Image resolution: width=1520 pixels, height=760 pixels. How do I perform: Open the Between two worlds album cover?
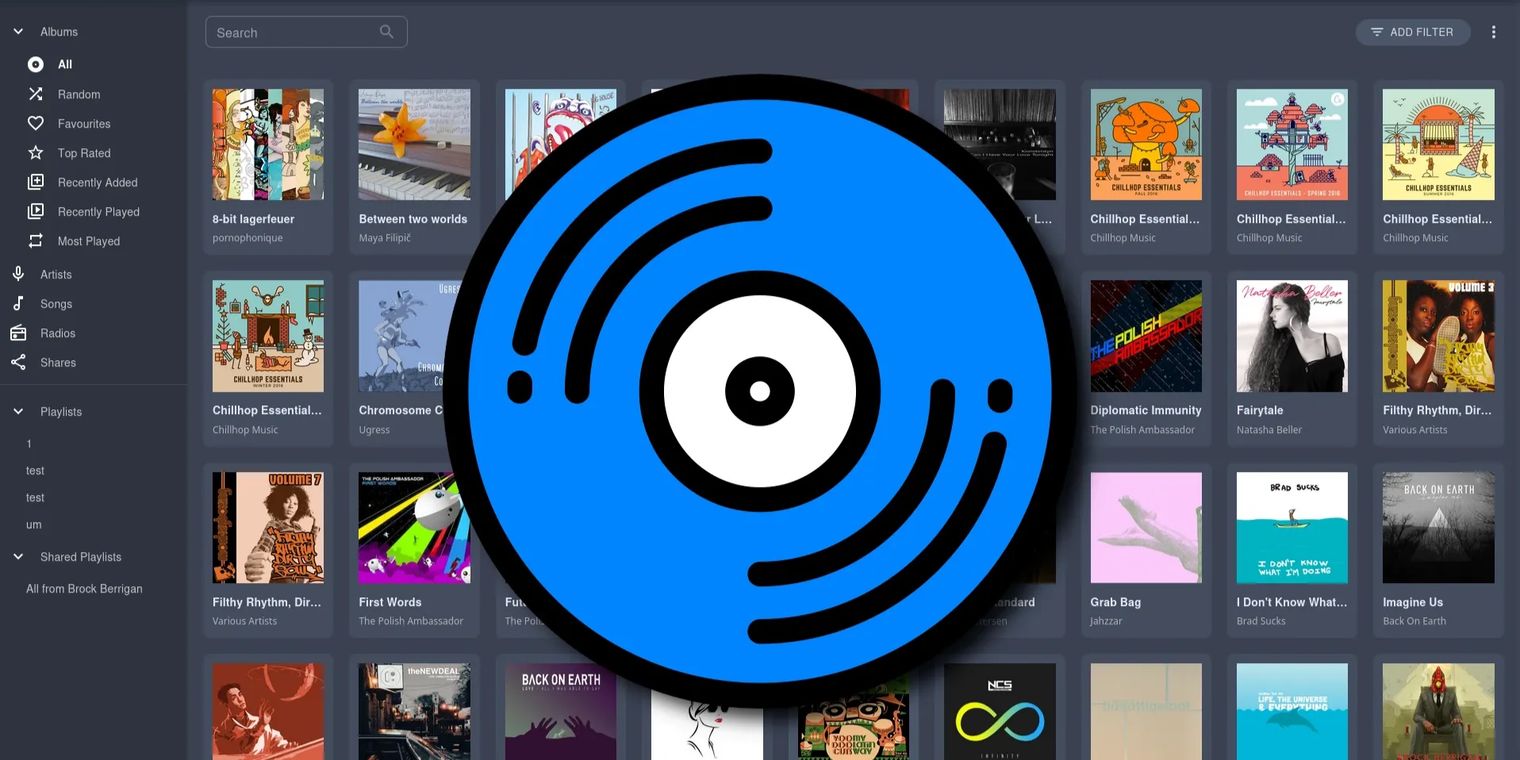pos(414,145)
